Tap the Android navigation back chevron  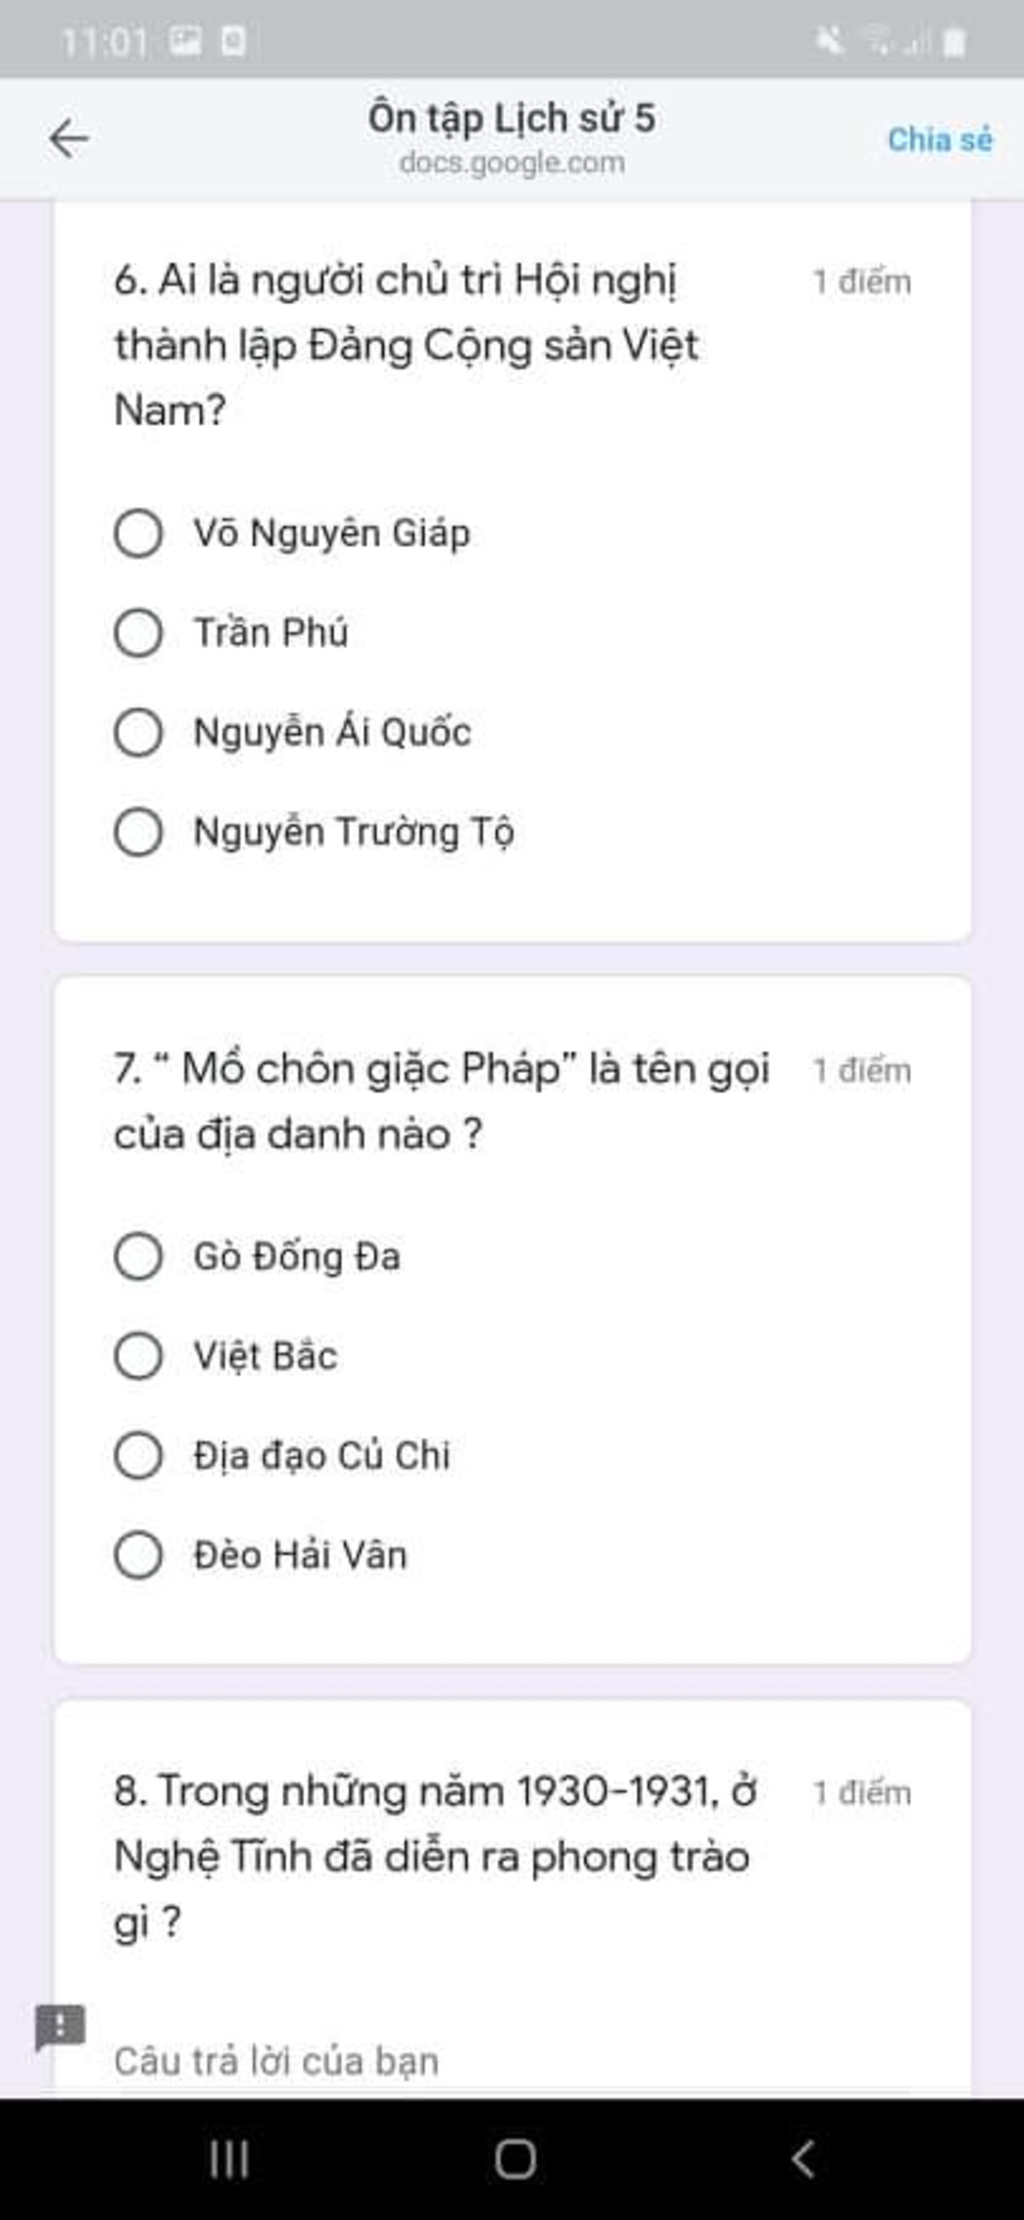pos(802,2159)
